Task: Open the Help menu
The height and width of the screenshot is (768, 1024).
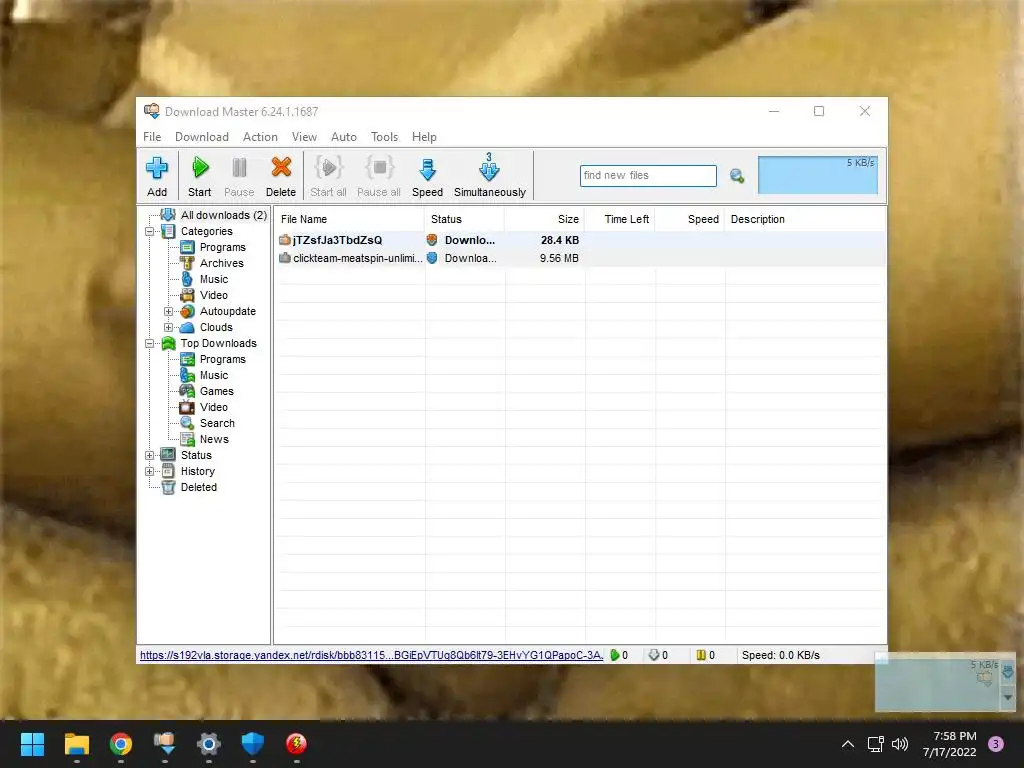Action: [x=424, y=136]
